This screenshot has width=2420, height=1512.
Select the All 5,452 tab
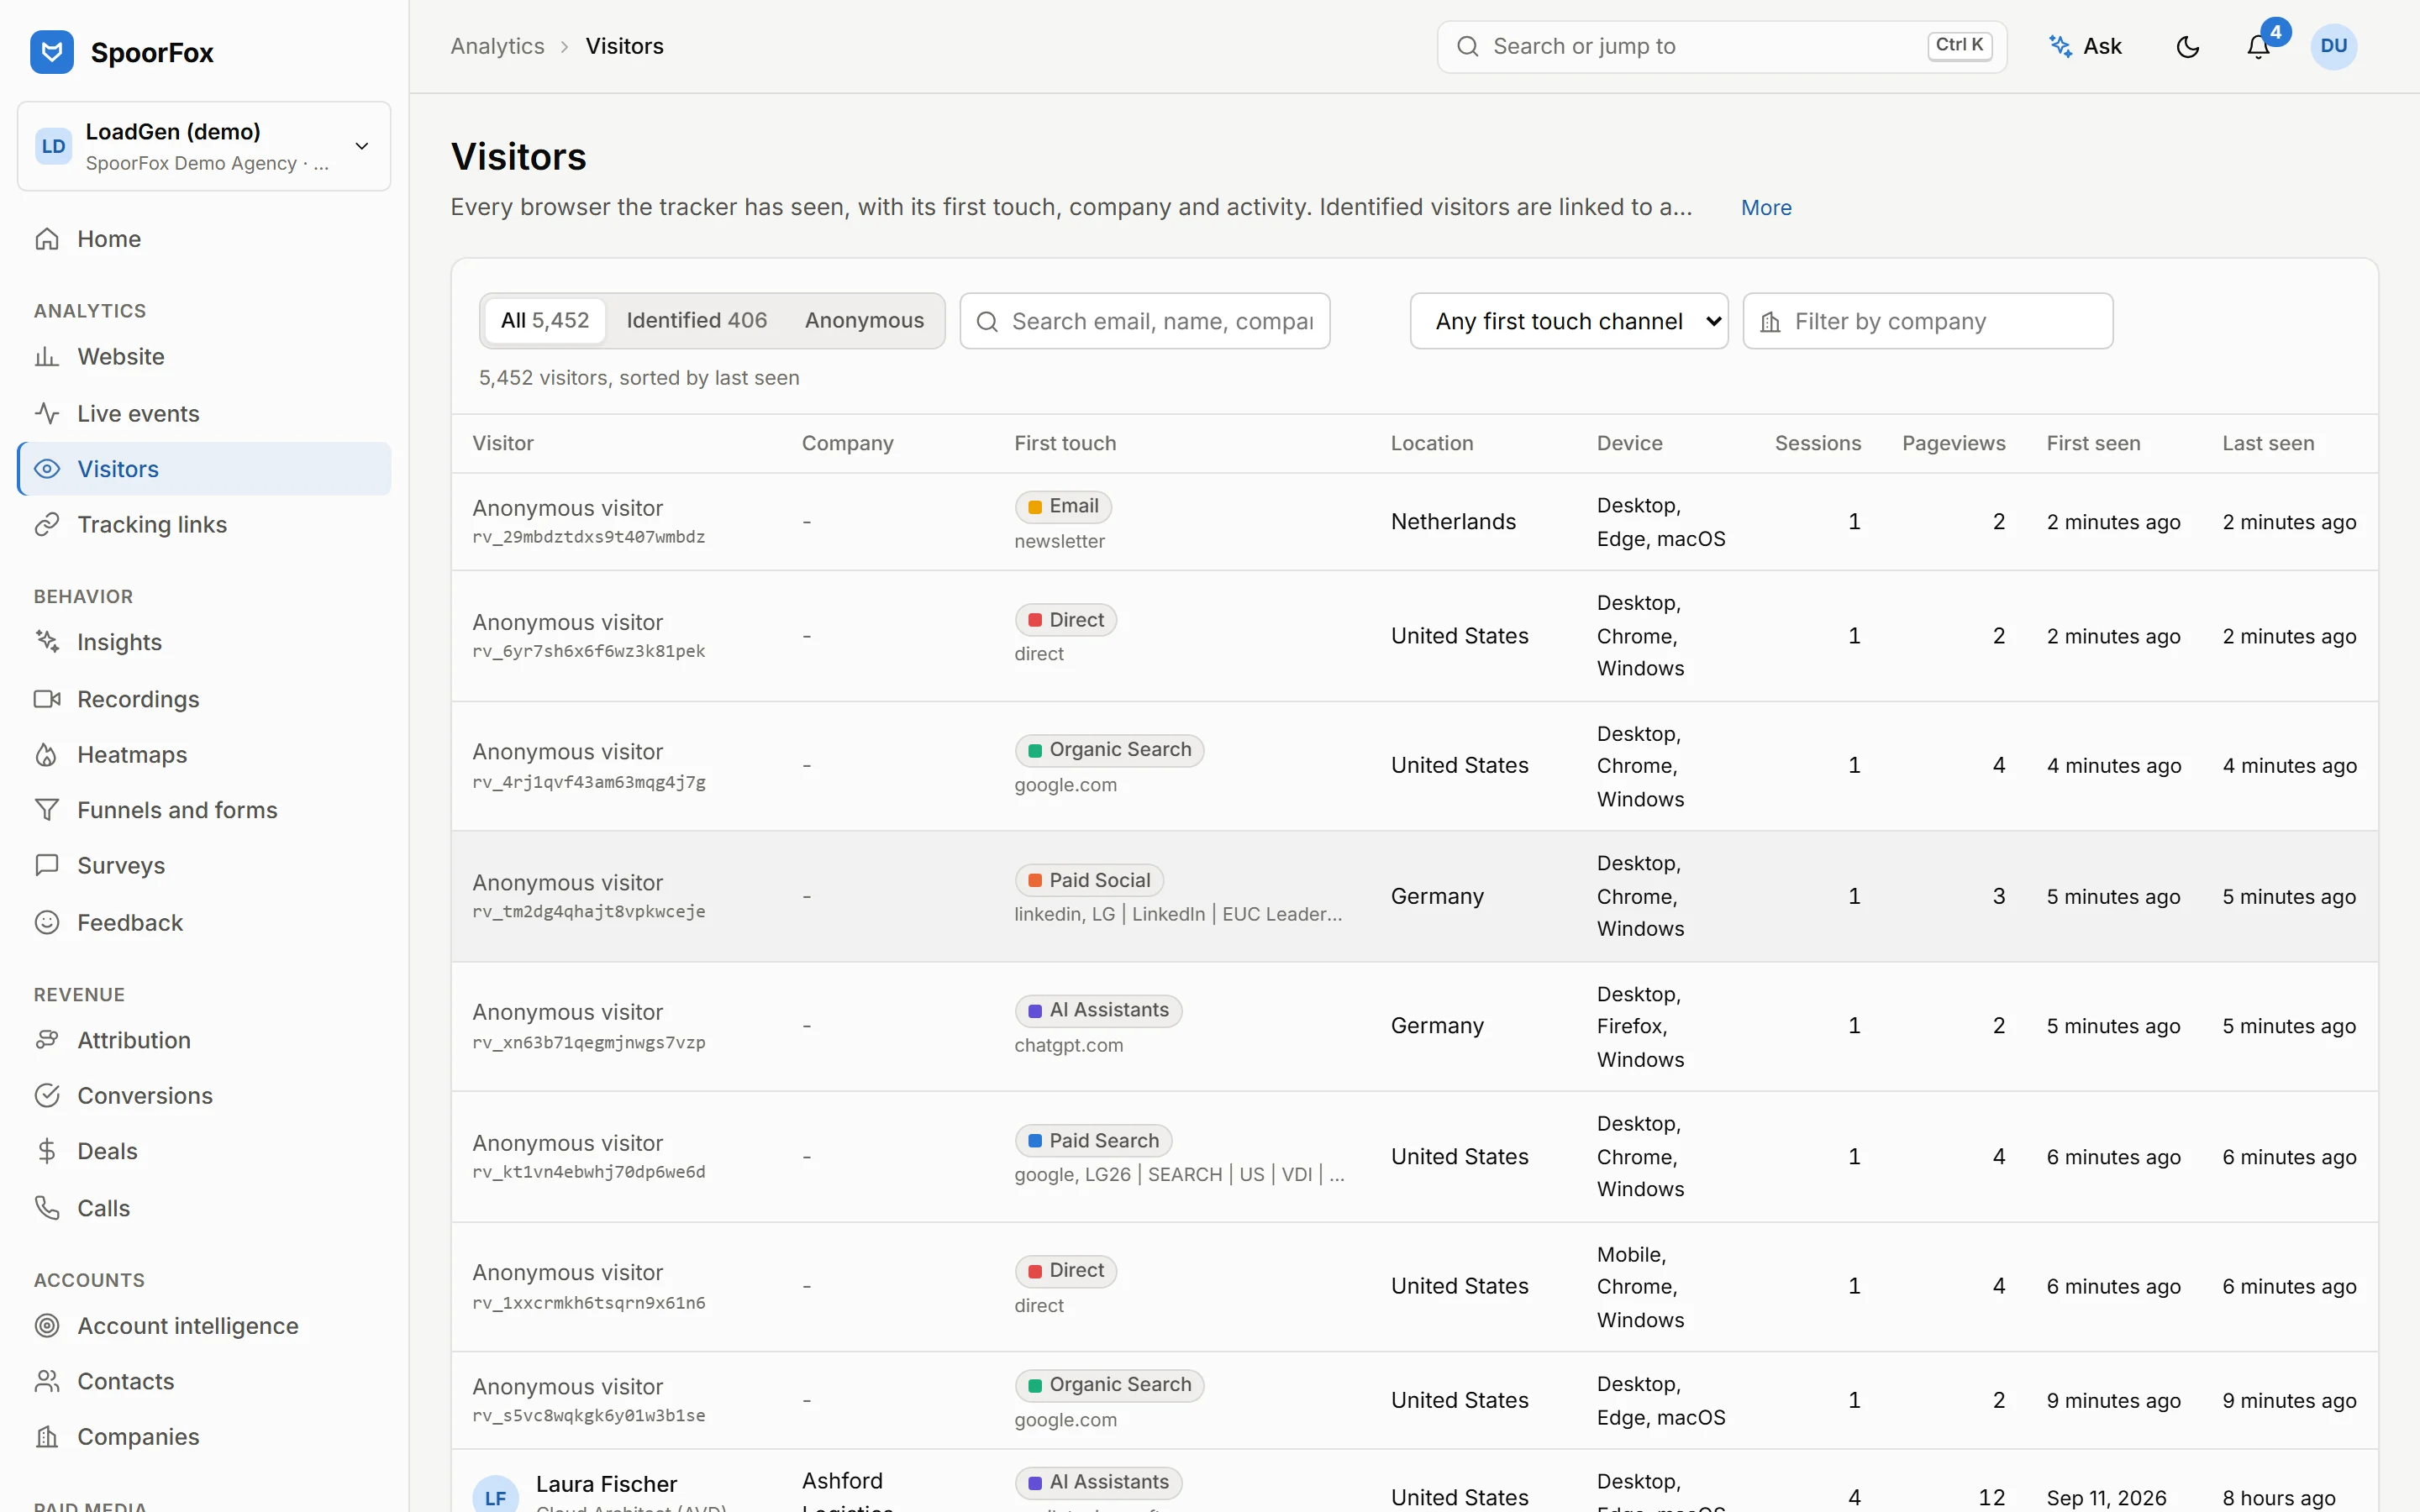coord(545,321)
